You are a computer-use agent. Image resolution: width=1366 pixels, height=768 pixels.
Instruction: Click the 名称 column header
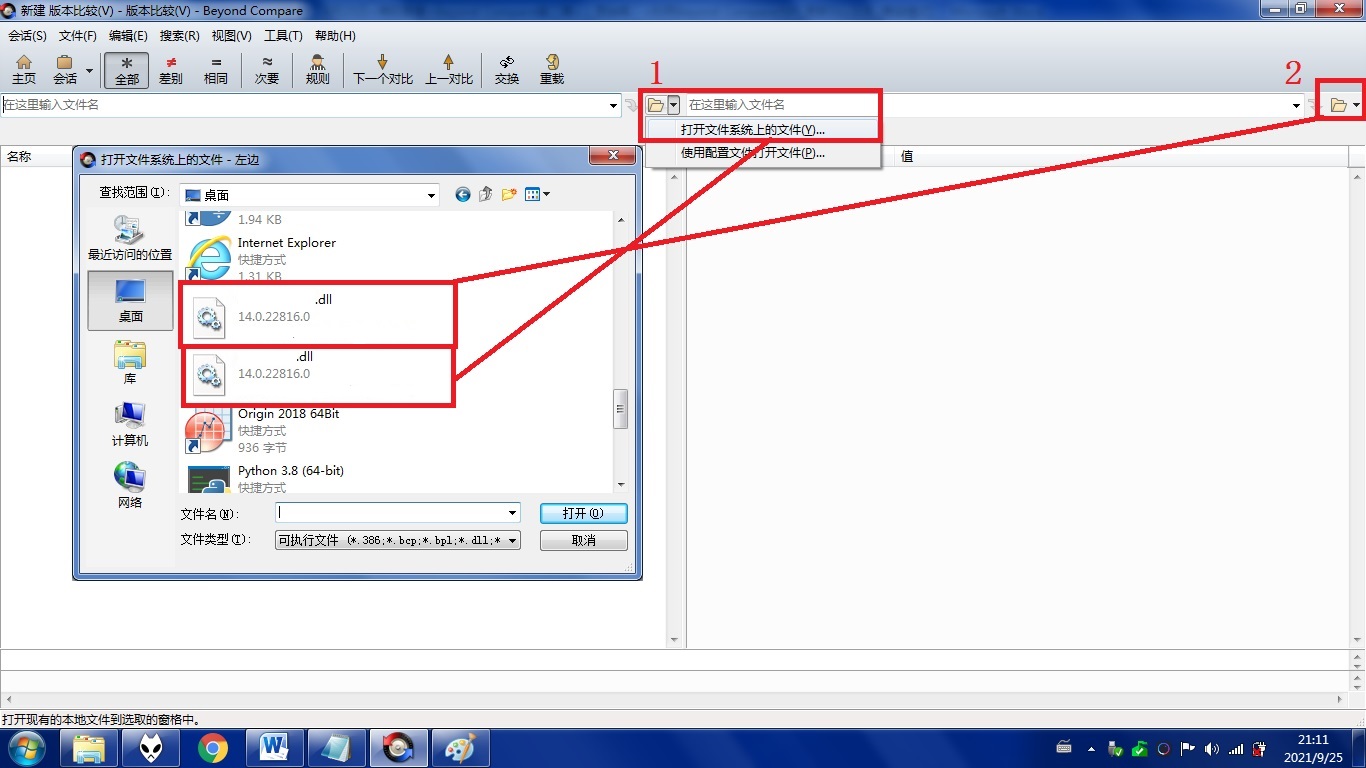tap(19, 156)
